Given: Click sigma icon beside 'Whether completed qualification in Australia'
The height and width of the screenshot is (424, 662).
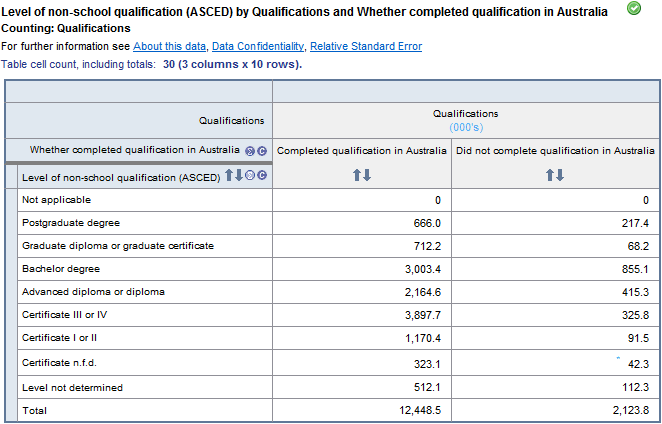Looking at the screenshot, I should pyautogui.click(x=251, y=151).
